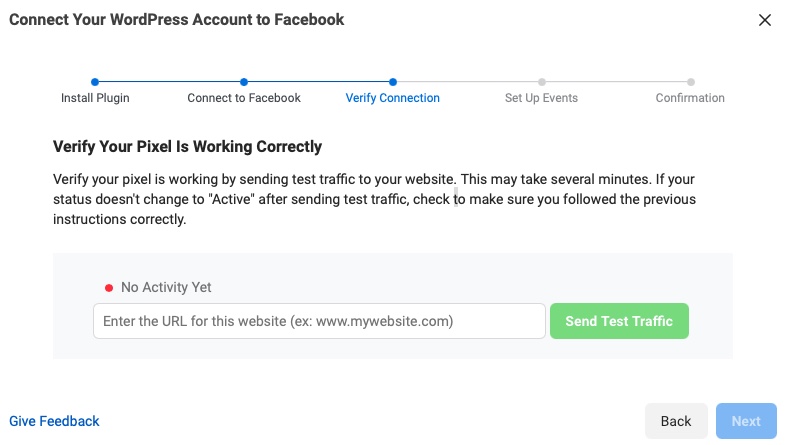The height and width of the screenshot is (445, 789).
Task: Click the Confirmation step dot
Action: pyautogui.click(x=690, y=82)
